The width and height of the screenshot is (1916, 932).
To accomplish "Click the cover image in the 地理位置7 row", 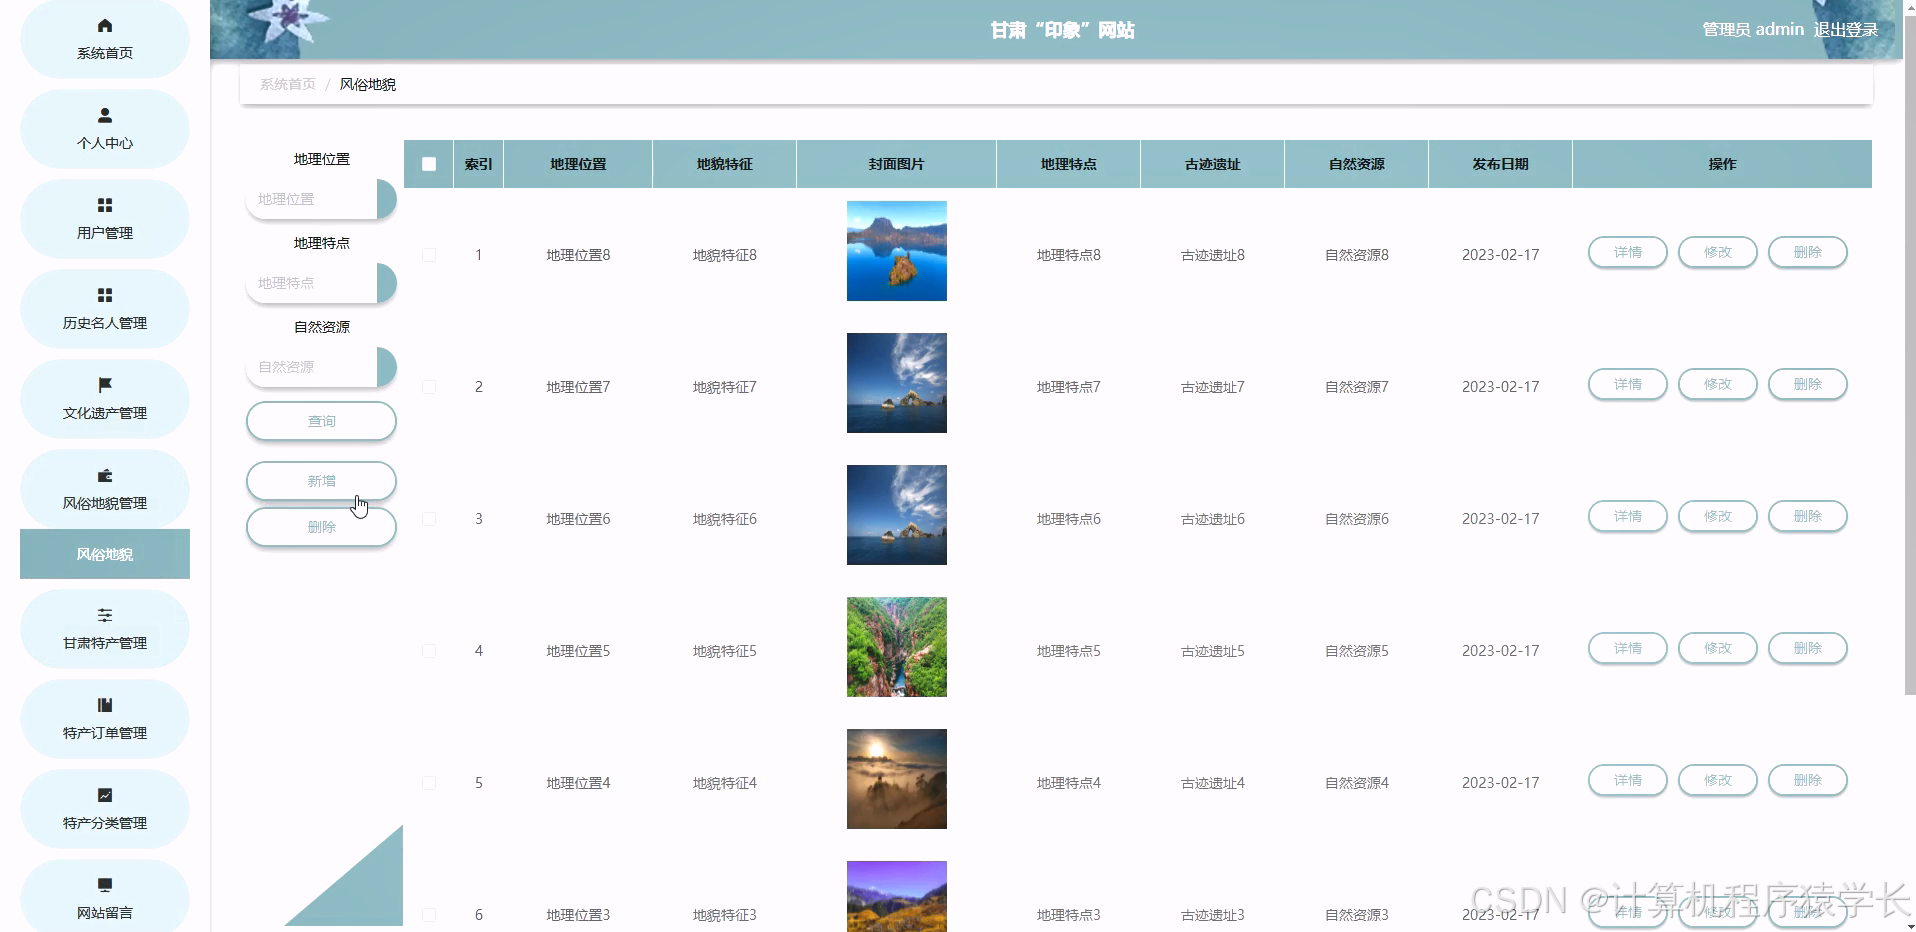I will coord(897,383).
